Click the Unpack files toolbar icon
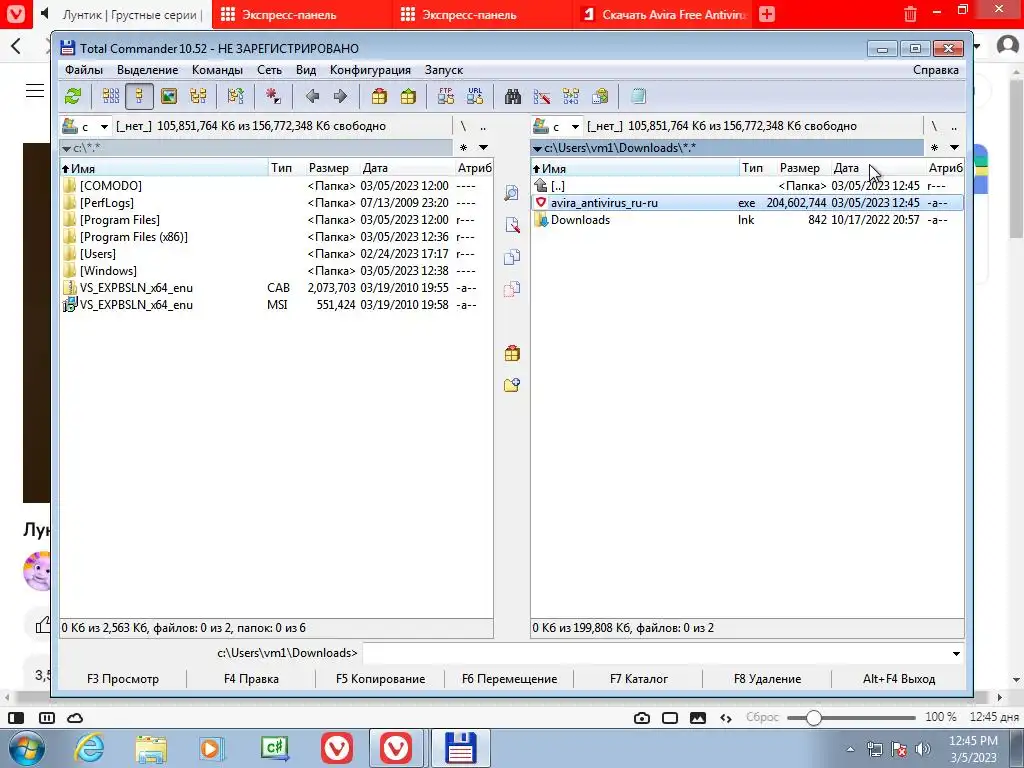The width and height of the screenshot is (1024, 768). point(408,97)
